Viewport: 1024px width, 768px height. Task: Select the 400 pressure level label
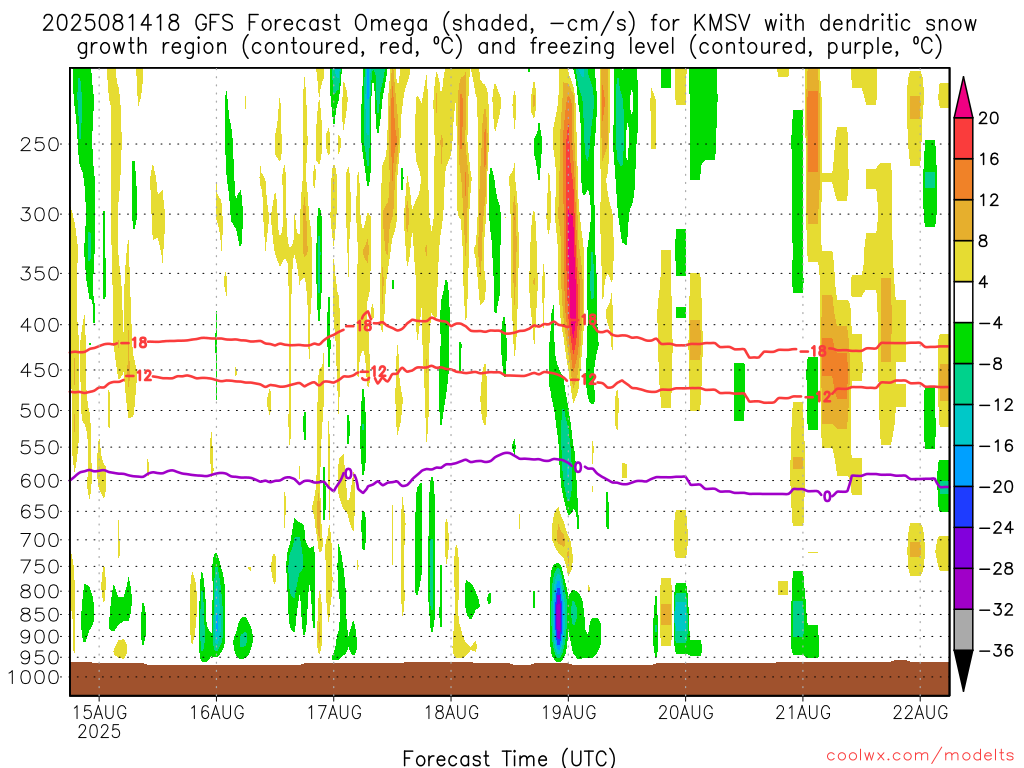(40, 325)
